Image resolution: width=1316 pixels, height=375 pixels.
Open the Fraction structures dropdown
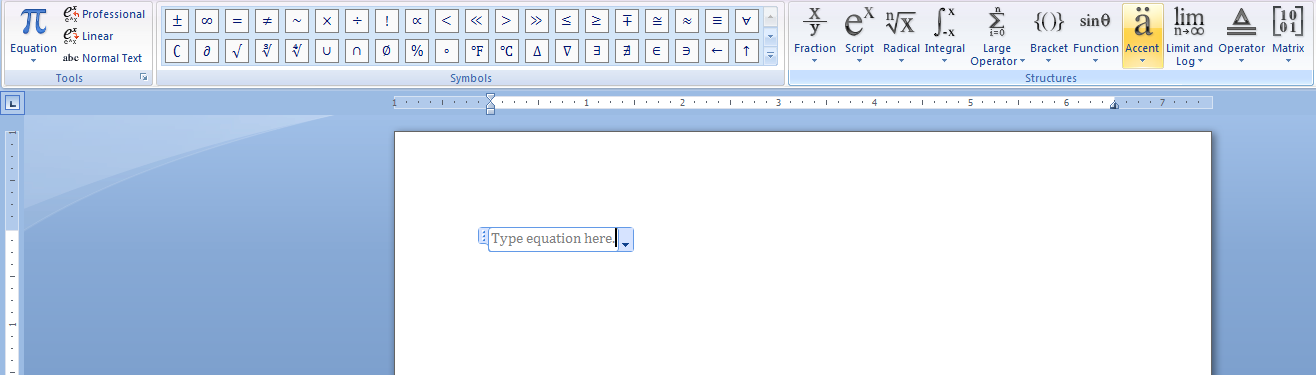(x=814, y=35)
